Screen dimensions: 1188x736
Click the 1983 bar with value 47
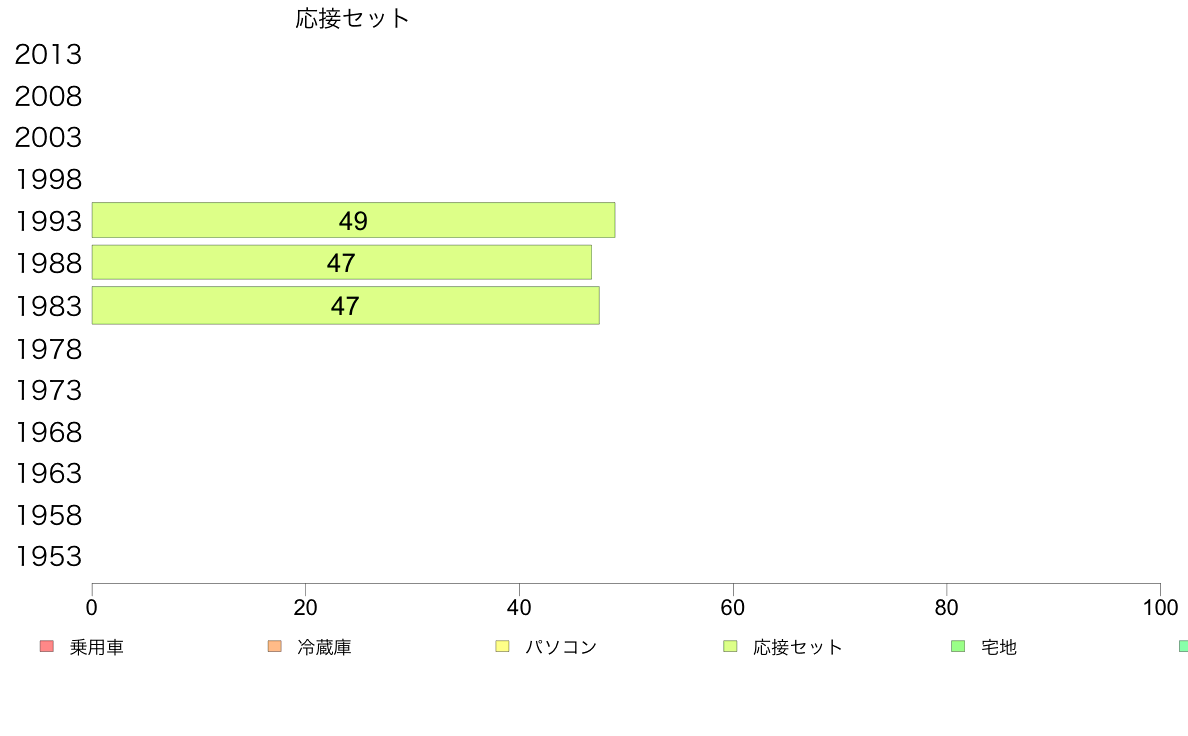click(x=345, y=305)
